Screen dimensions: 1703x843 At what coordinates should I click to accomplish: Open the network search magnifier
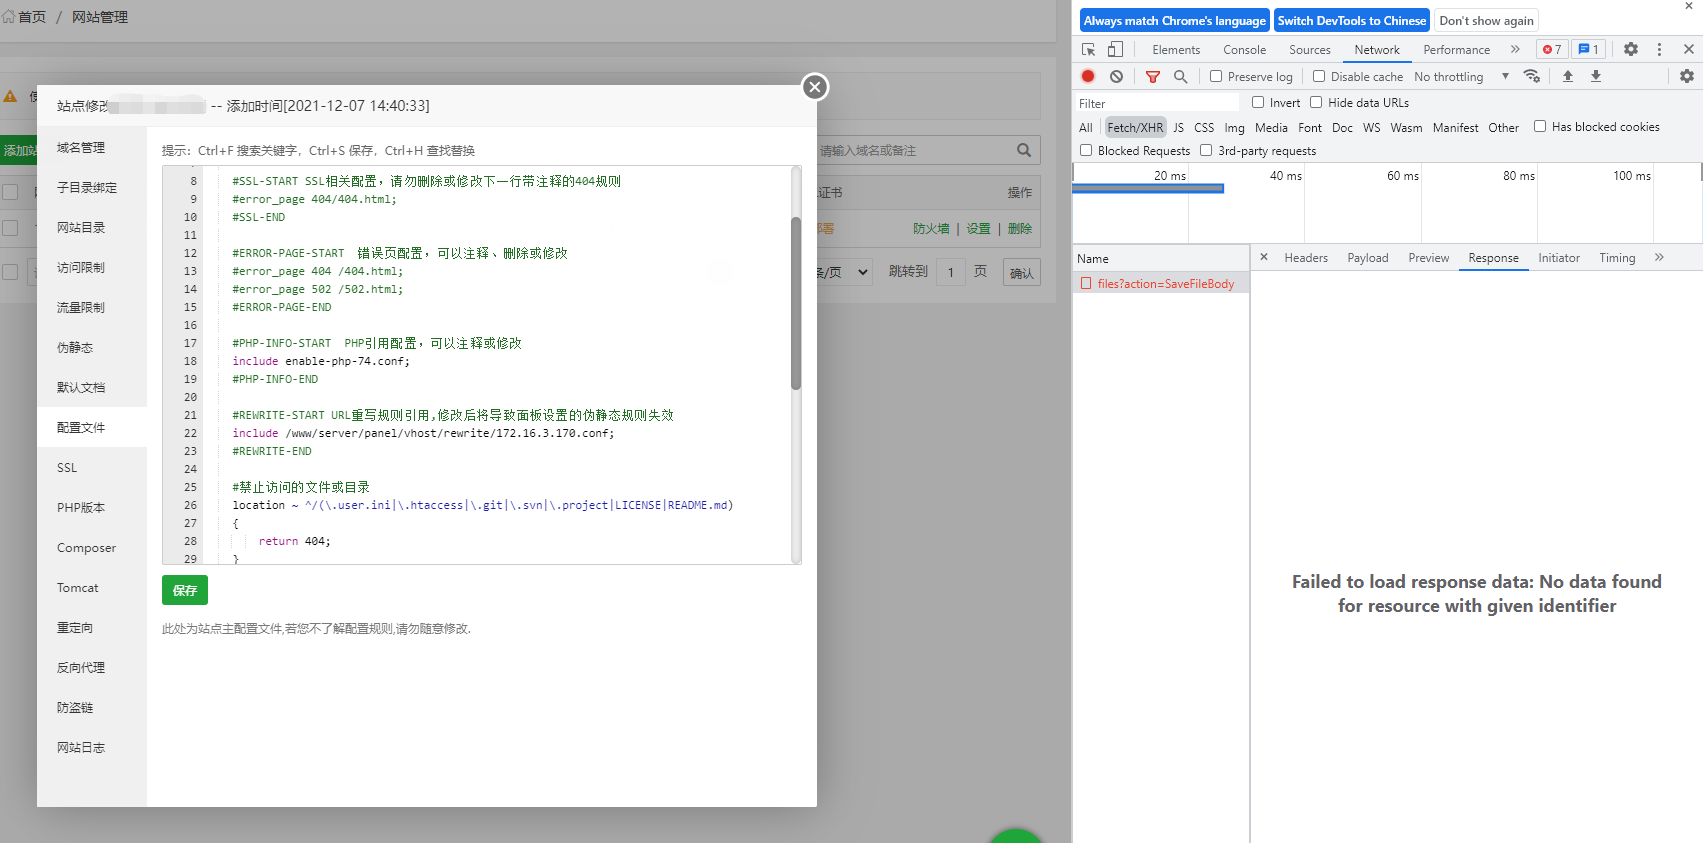(x=1181, y=76)
